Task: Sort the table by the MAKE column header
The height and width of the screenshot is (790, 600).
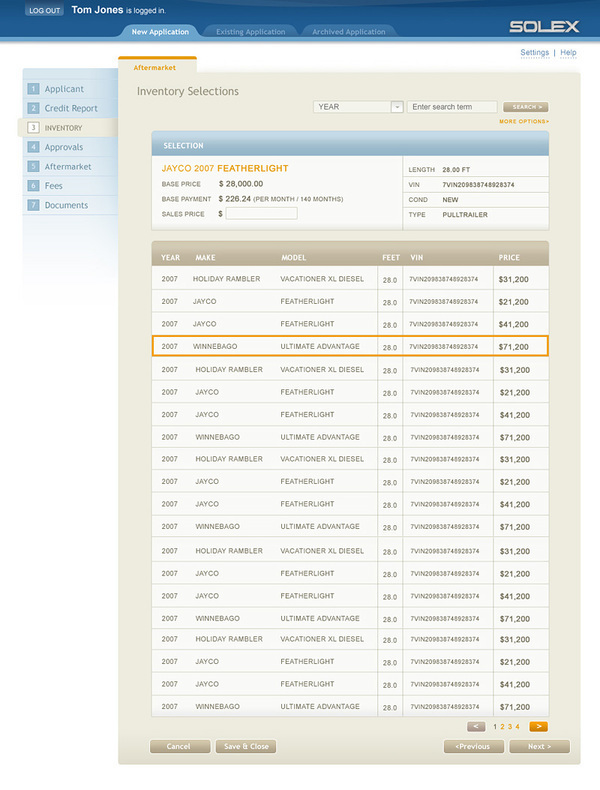Action: (x=205, y=257)
